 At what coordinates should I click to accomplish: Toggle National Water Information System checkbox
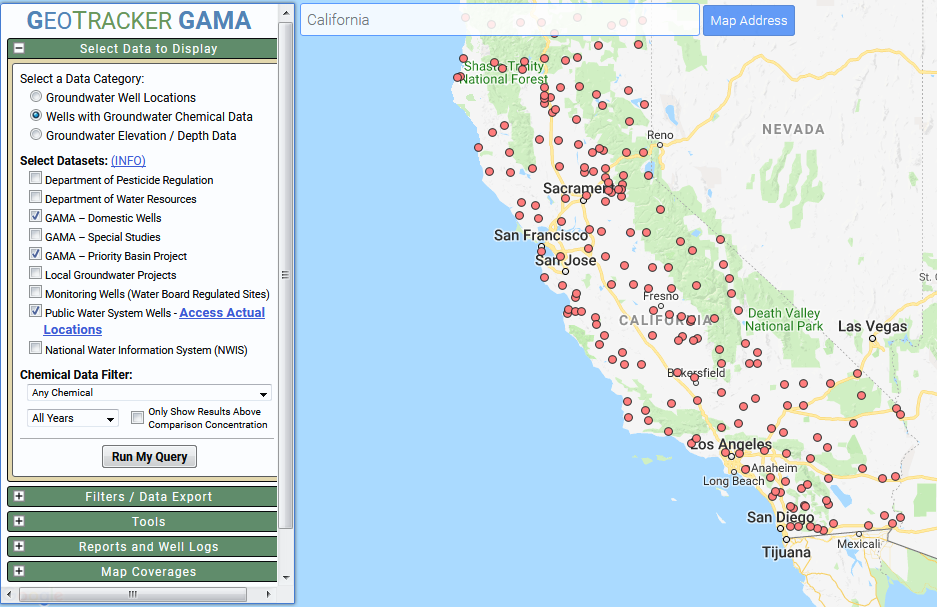tap(36, 350)
